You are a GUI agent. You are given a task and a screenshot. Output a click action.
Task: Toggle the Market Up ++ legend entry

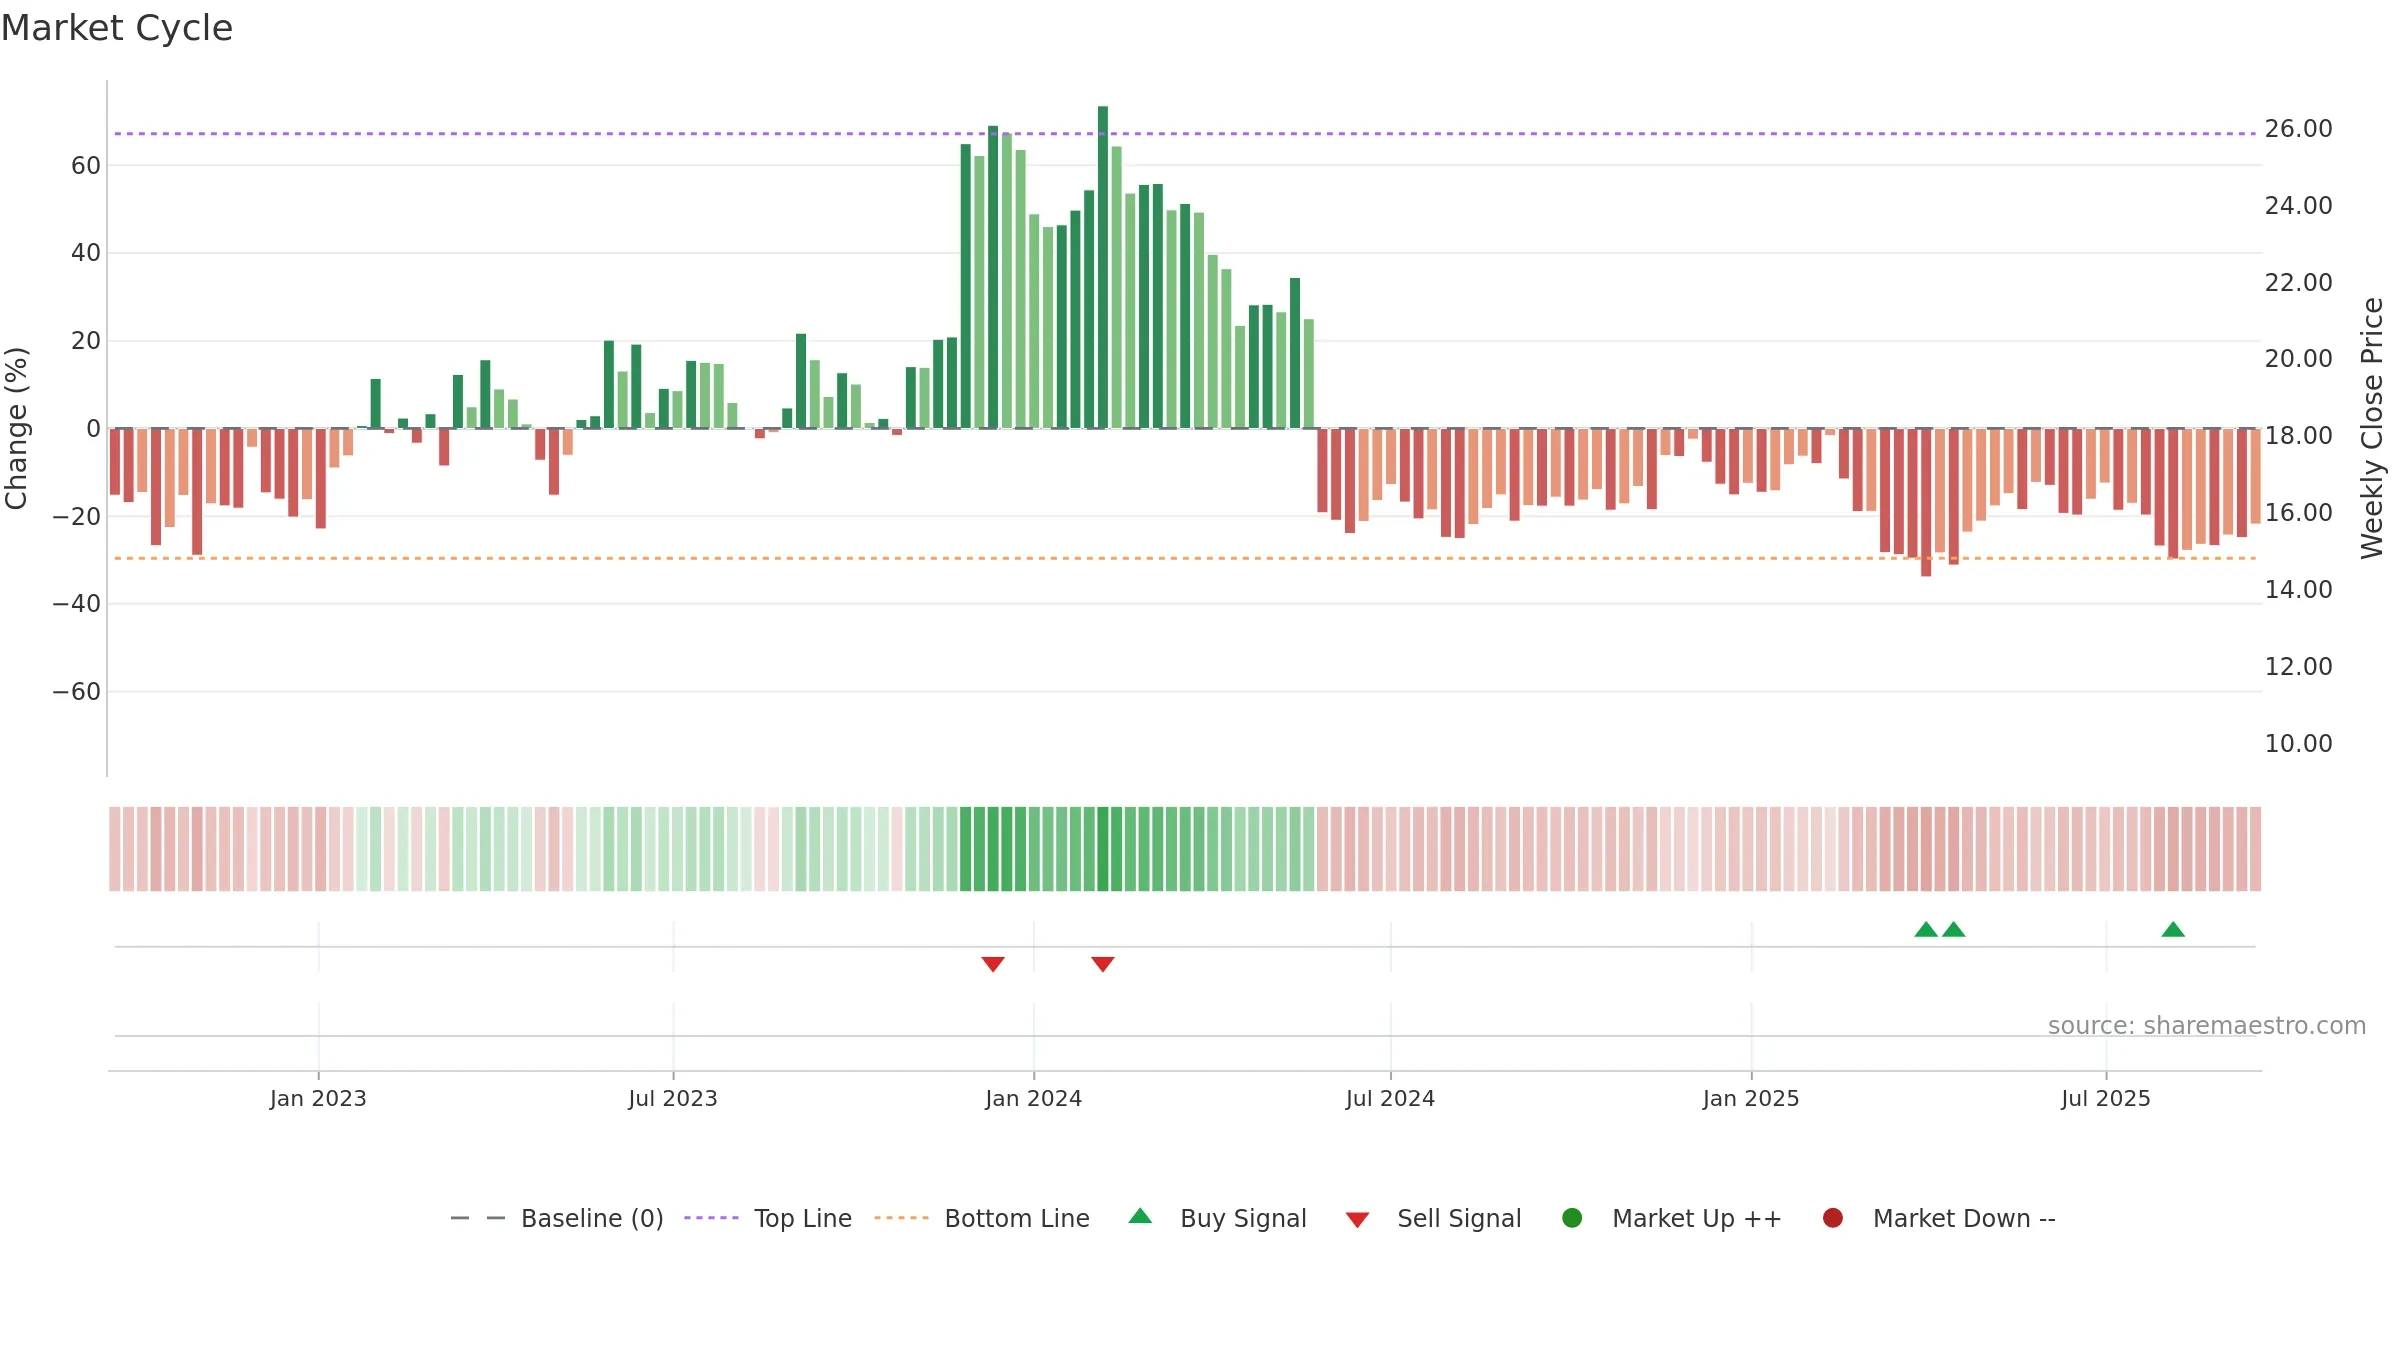1672,1218
